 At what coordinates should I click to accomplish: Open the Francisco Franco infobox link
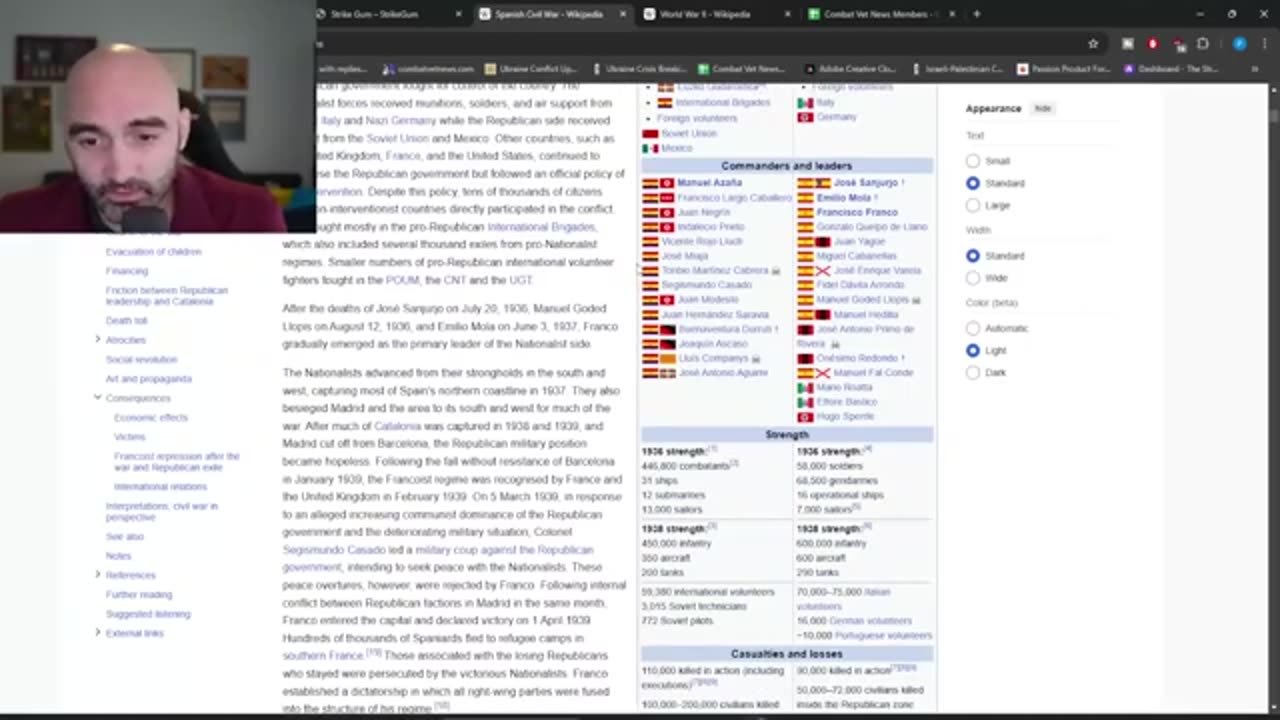857,212
